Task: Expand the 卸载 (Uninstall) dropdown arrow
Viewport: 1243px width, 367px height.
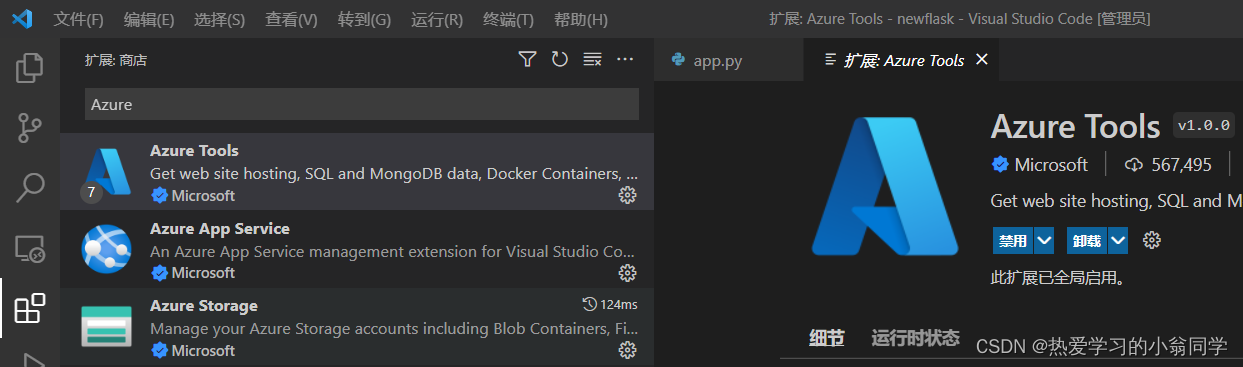Action: (x=1118, y=240)
